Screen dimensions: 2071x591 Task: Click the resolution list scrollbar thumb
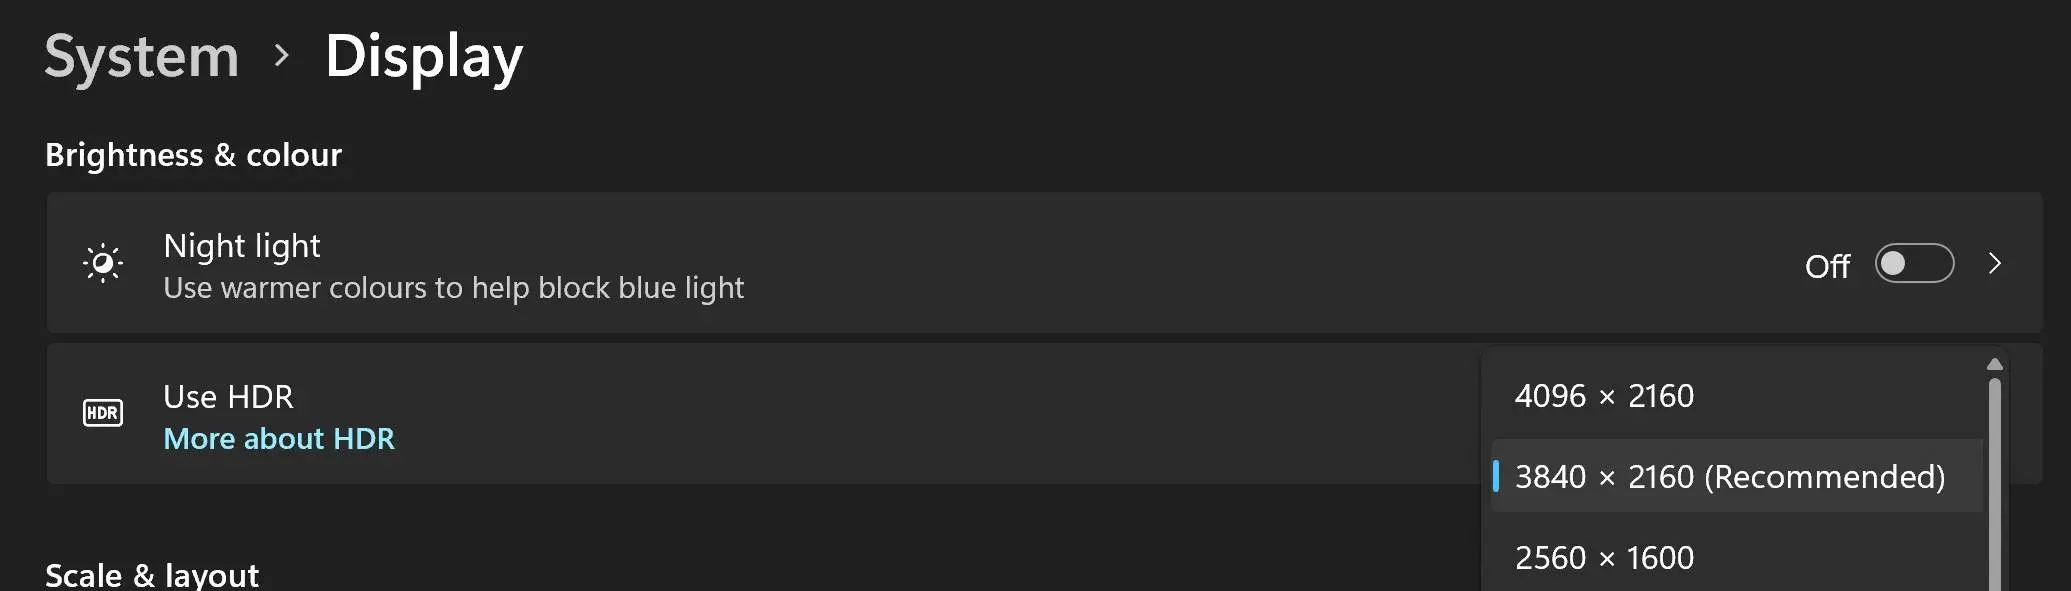point(1995,484)
